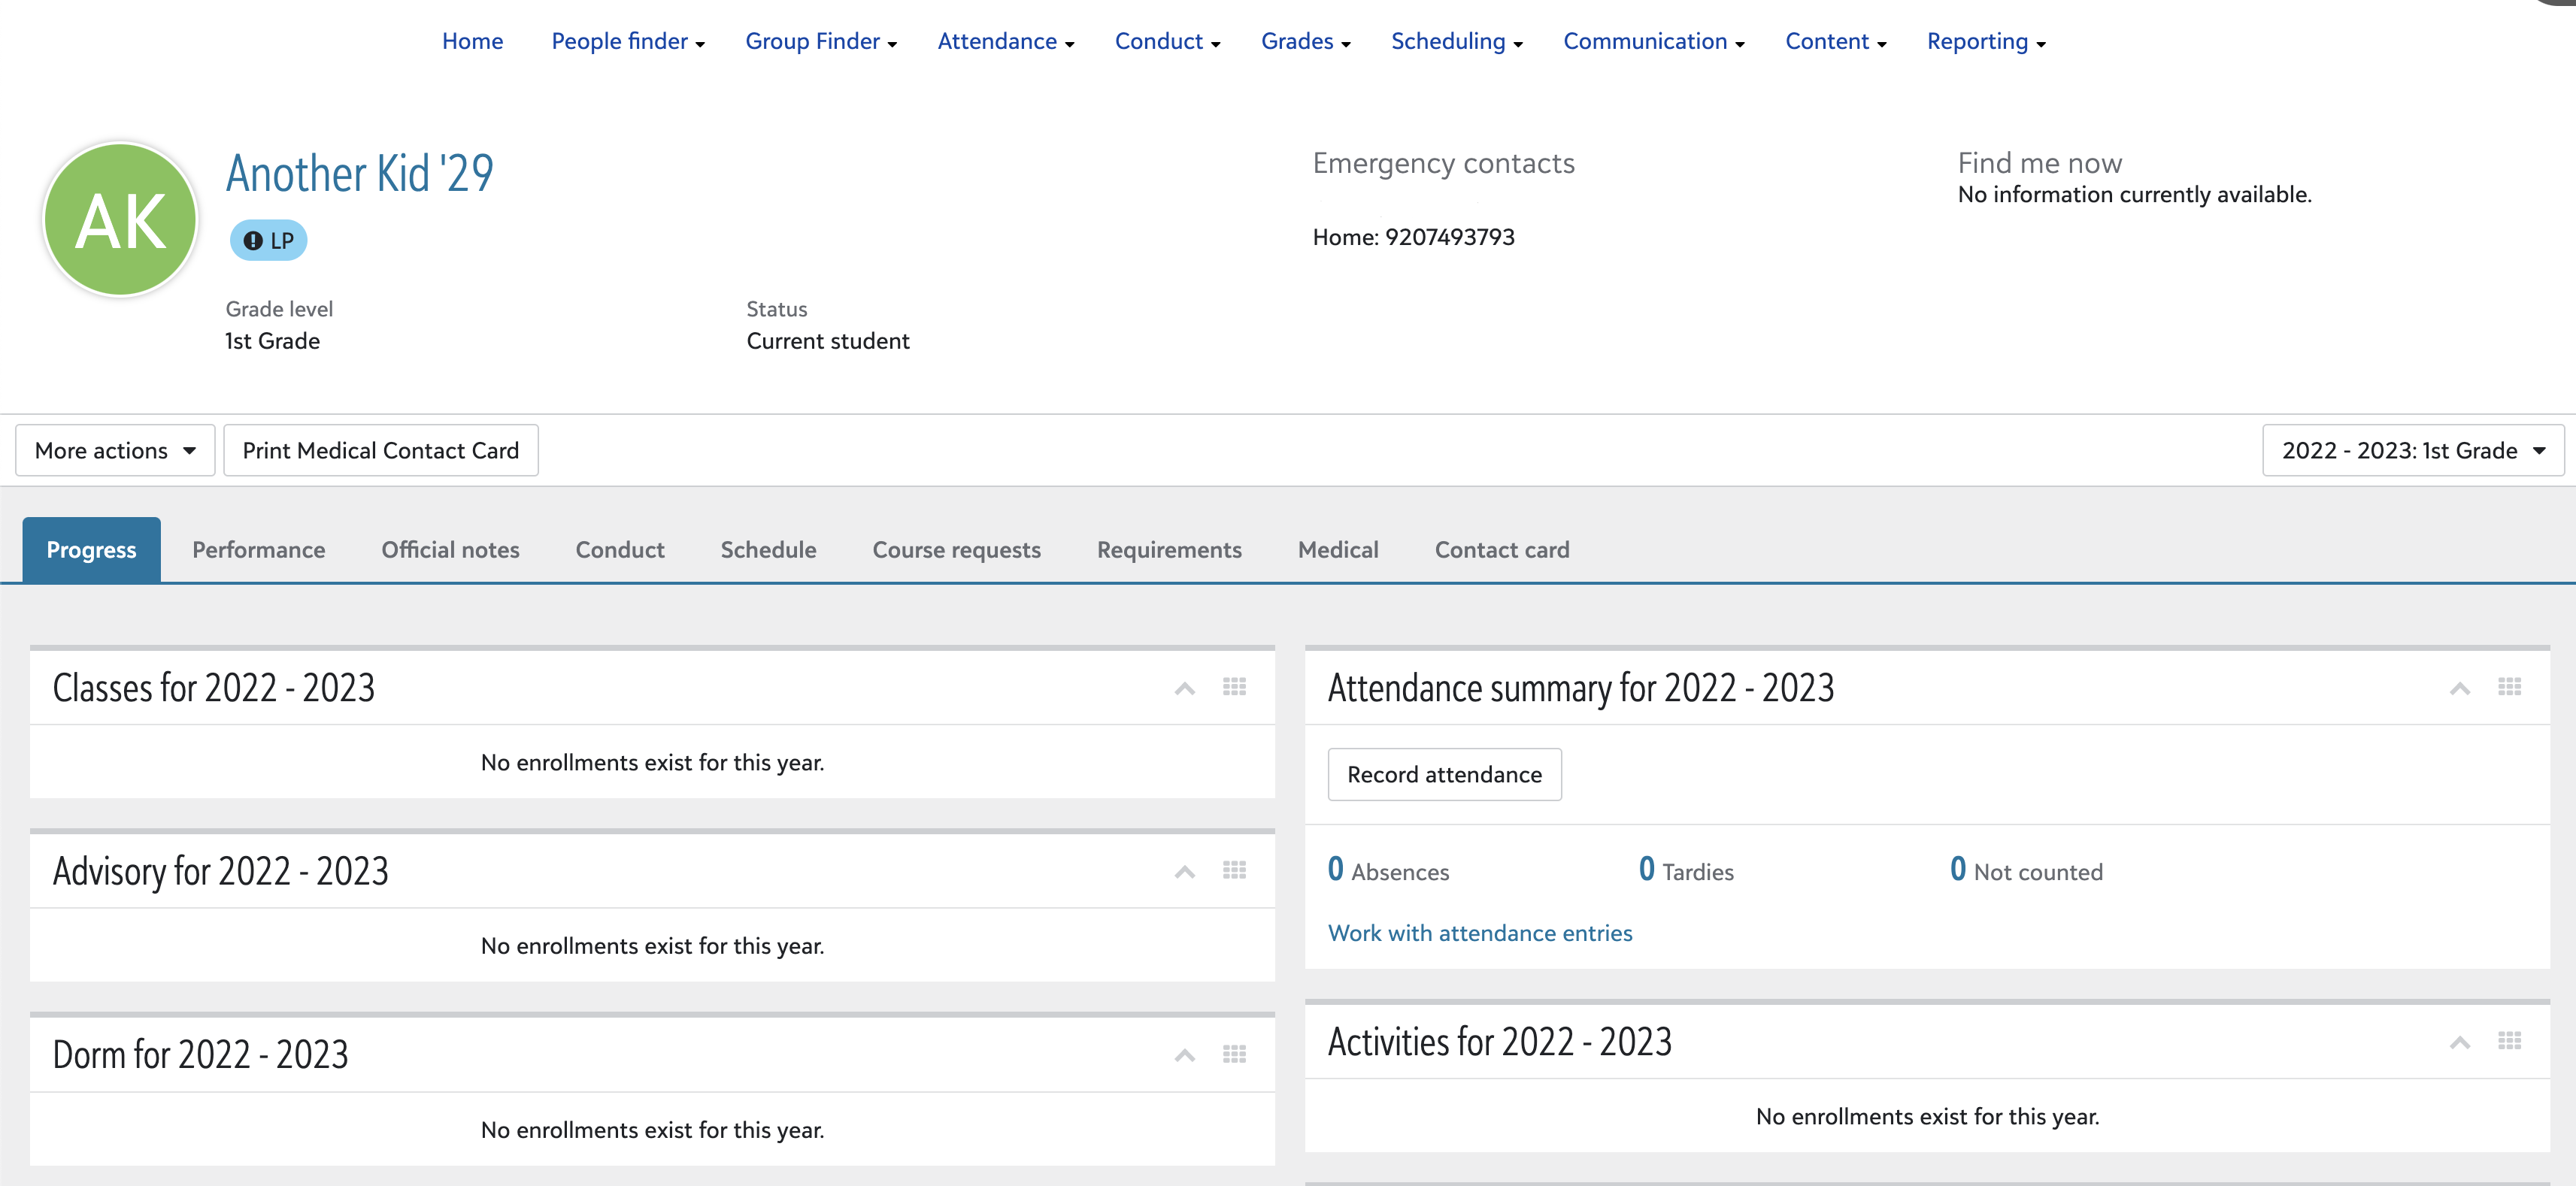Screen dimensions: 2576x1186
Task: Switch to the Medical tab
Action: pyautogui.click(x=1337, y=550)
